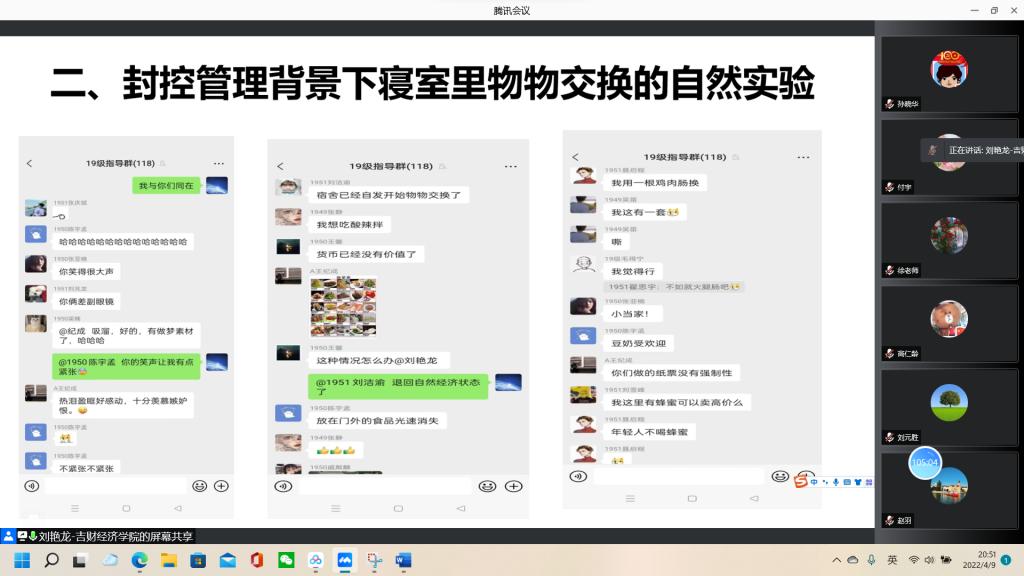1024x576 pixels.
Task: Click the 105:04 floating timer bubble
Action: [924, 462]
